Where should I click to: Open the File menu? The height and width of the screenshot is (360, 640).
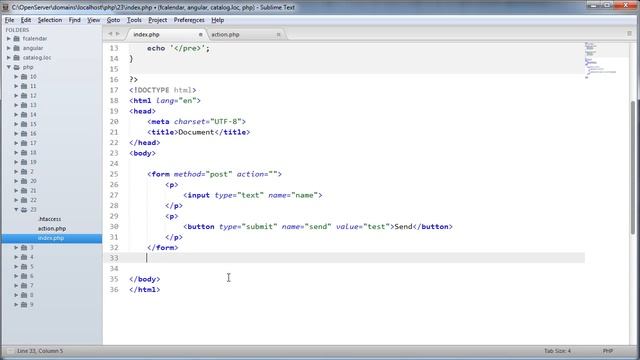tap(9, 20)
